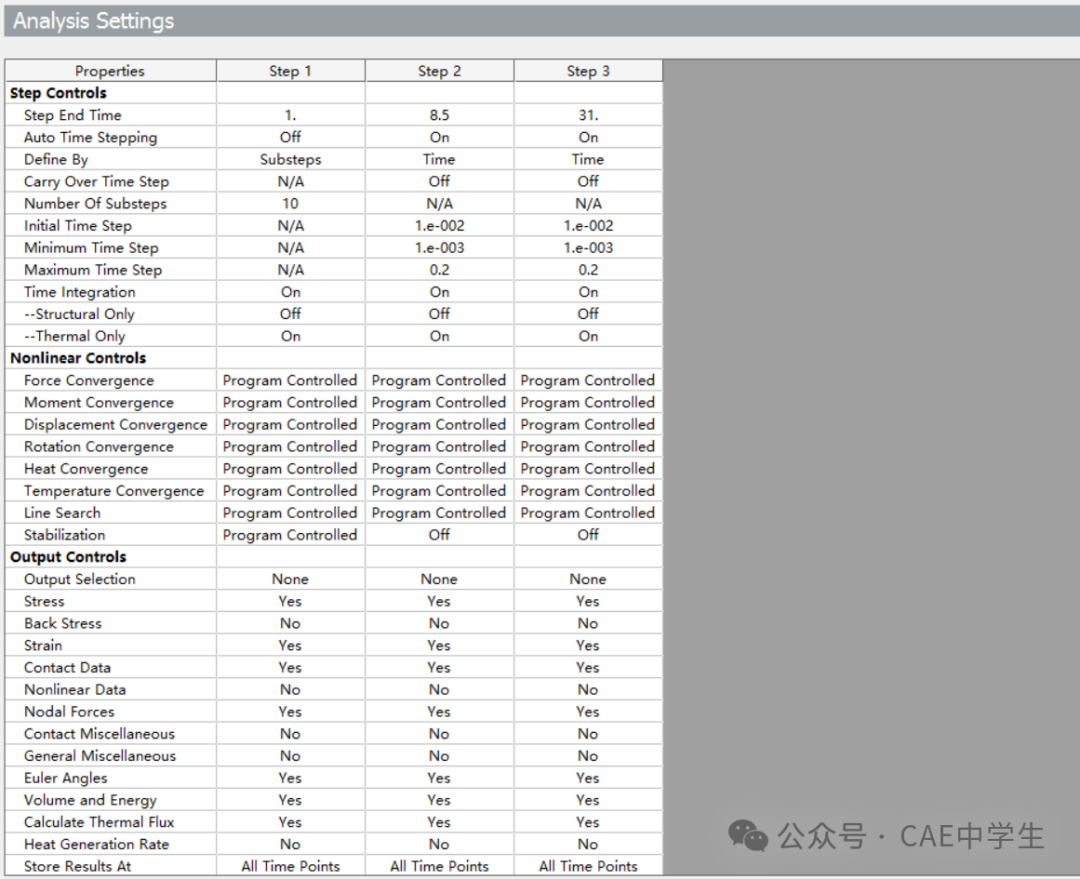The width and height of the screenshot is (1080, 879).
Task: Click the Auto Time Stepping property label
Action: 90,137
